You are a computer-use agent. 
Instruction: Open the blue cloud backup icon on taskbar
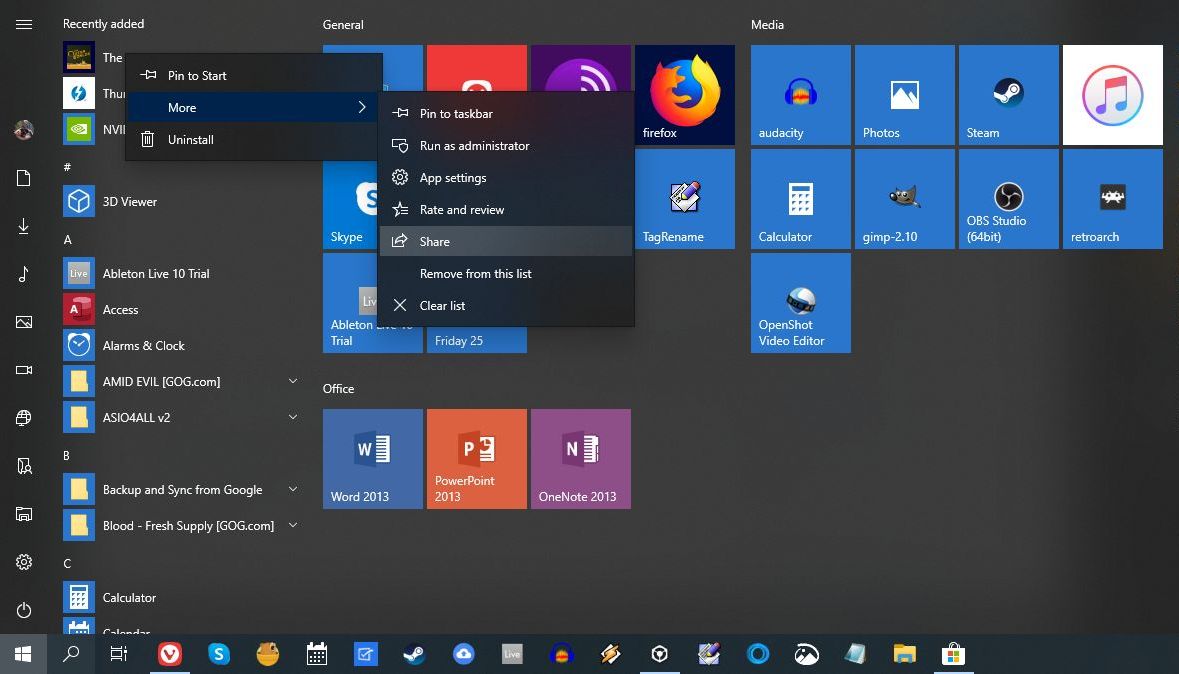click(x=463, y=654)
